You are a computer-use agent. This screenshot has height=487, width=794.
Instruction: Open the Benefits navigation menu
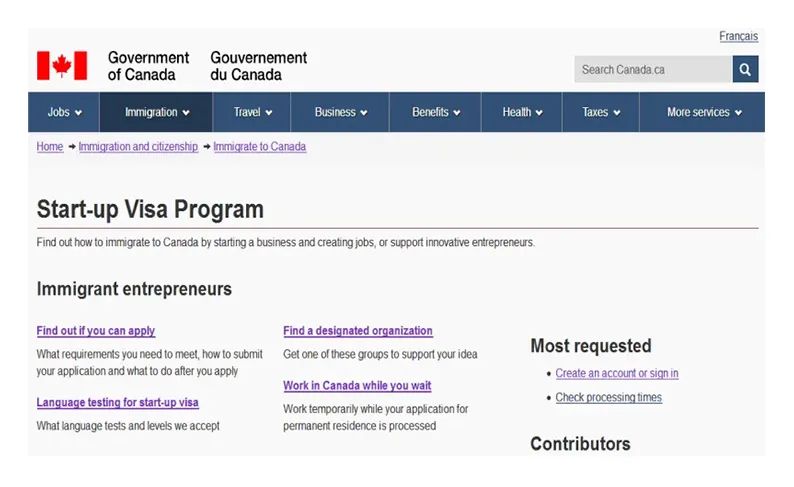pyautogui.click(x=435, y=112)
